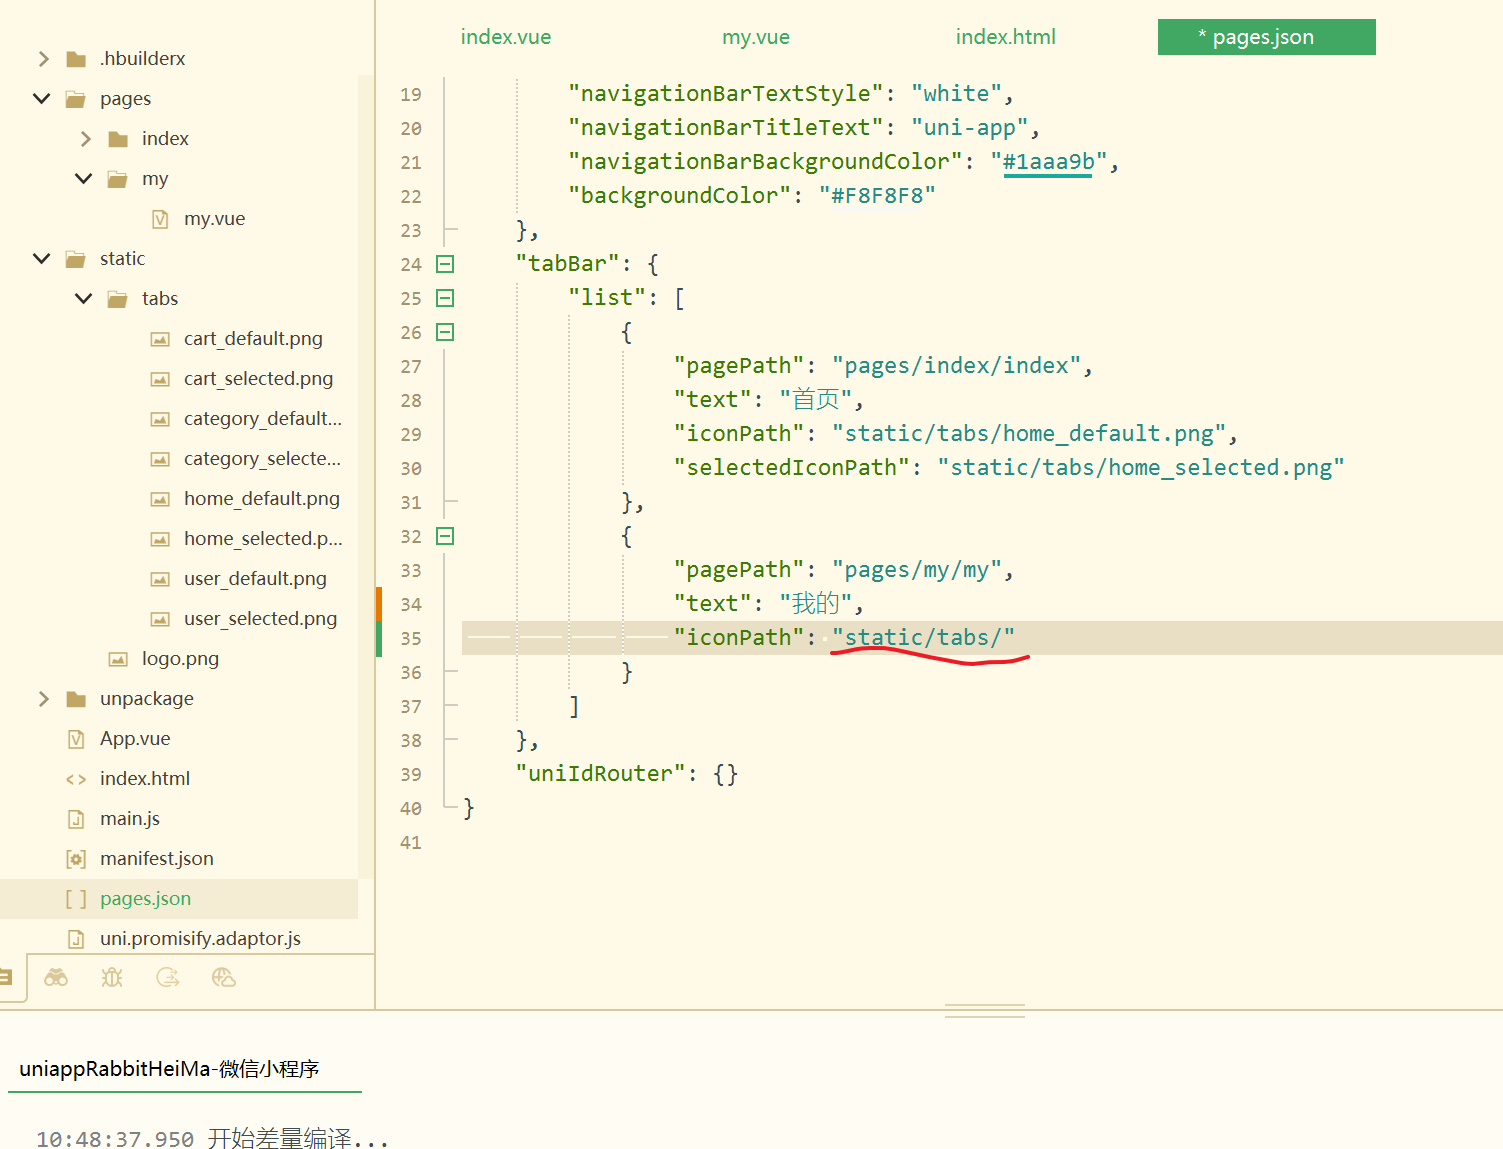1503x1149 pixels.
Task: Click the "pages/index/index" string on line 27
Action: pos(956,366)
